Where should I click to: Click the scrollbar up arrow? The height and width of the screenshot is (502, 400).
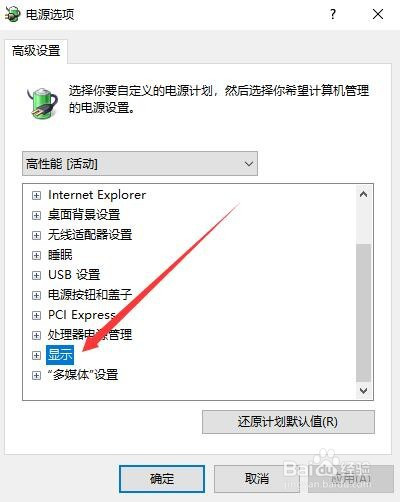click(364, 195)
